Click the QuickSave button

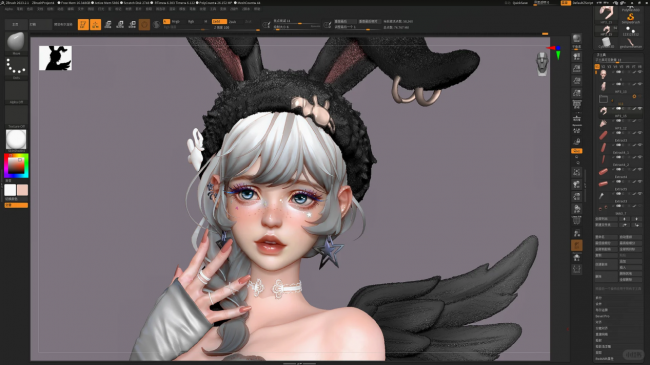pyautogui.click(x=520, y=3)
